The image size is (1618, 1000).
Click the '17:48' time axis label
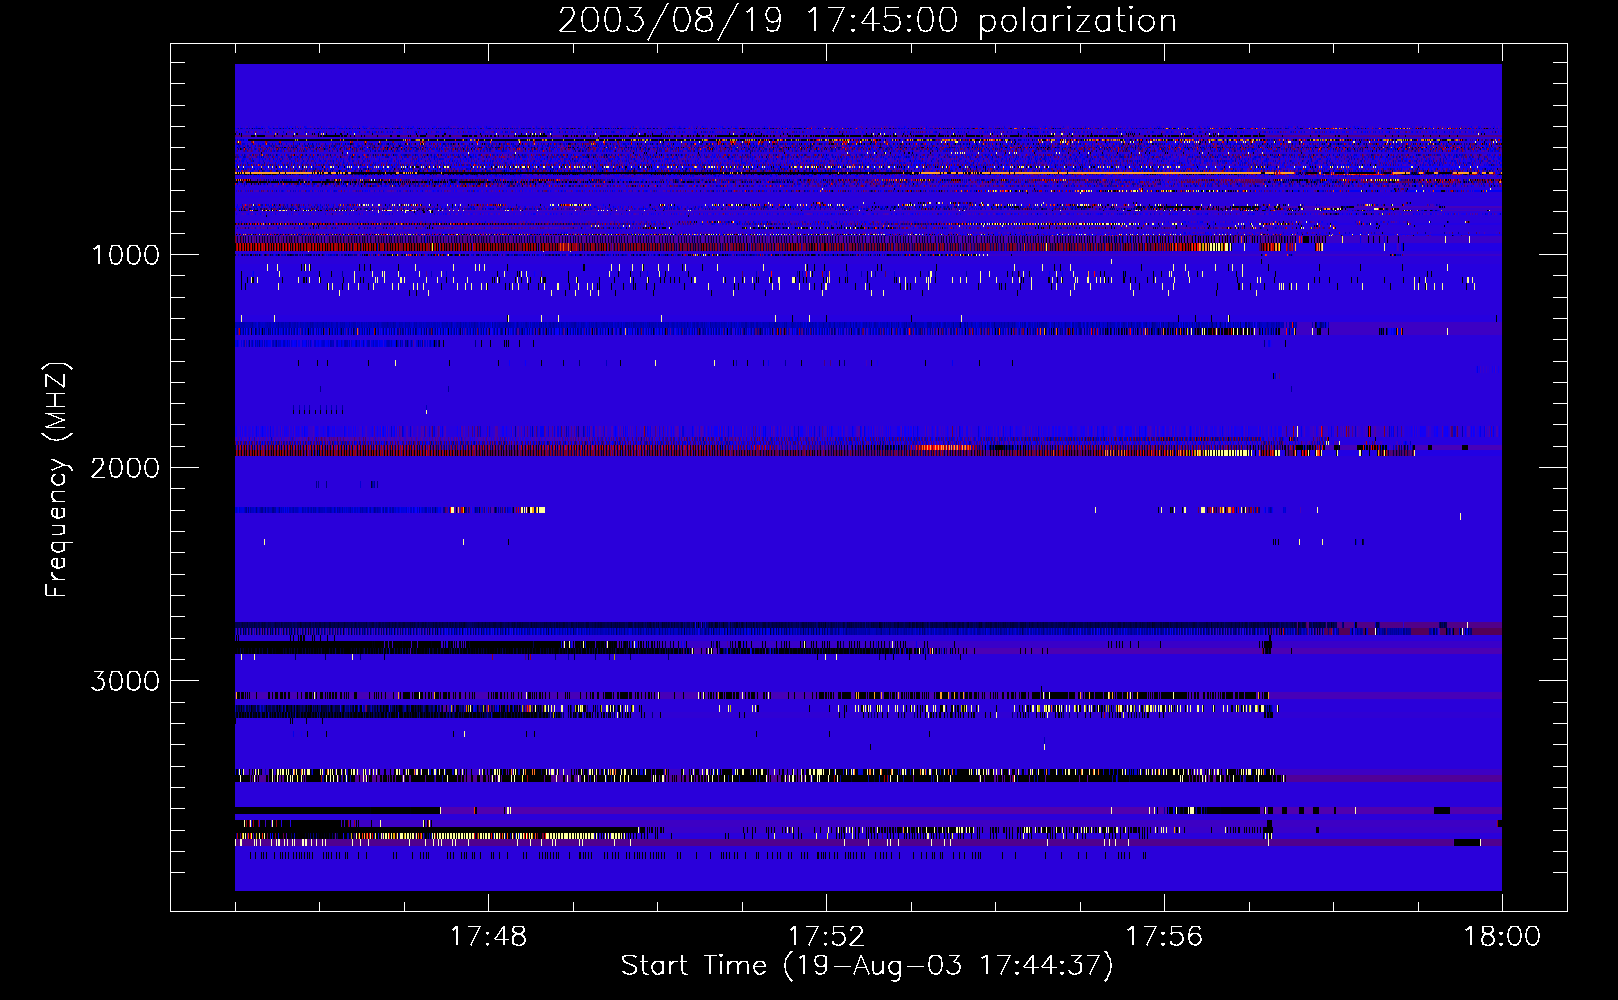coord(488,937)
